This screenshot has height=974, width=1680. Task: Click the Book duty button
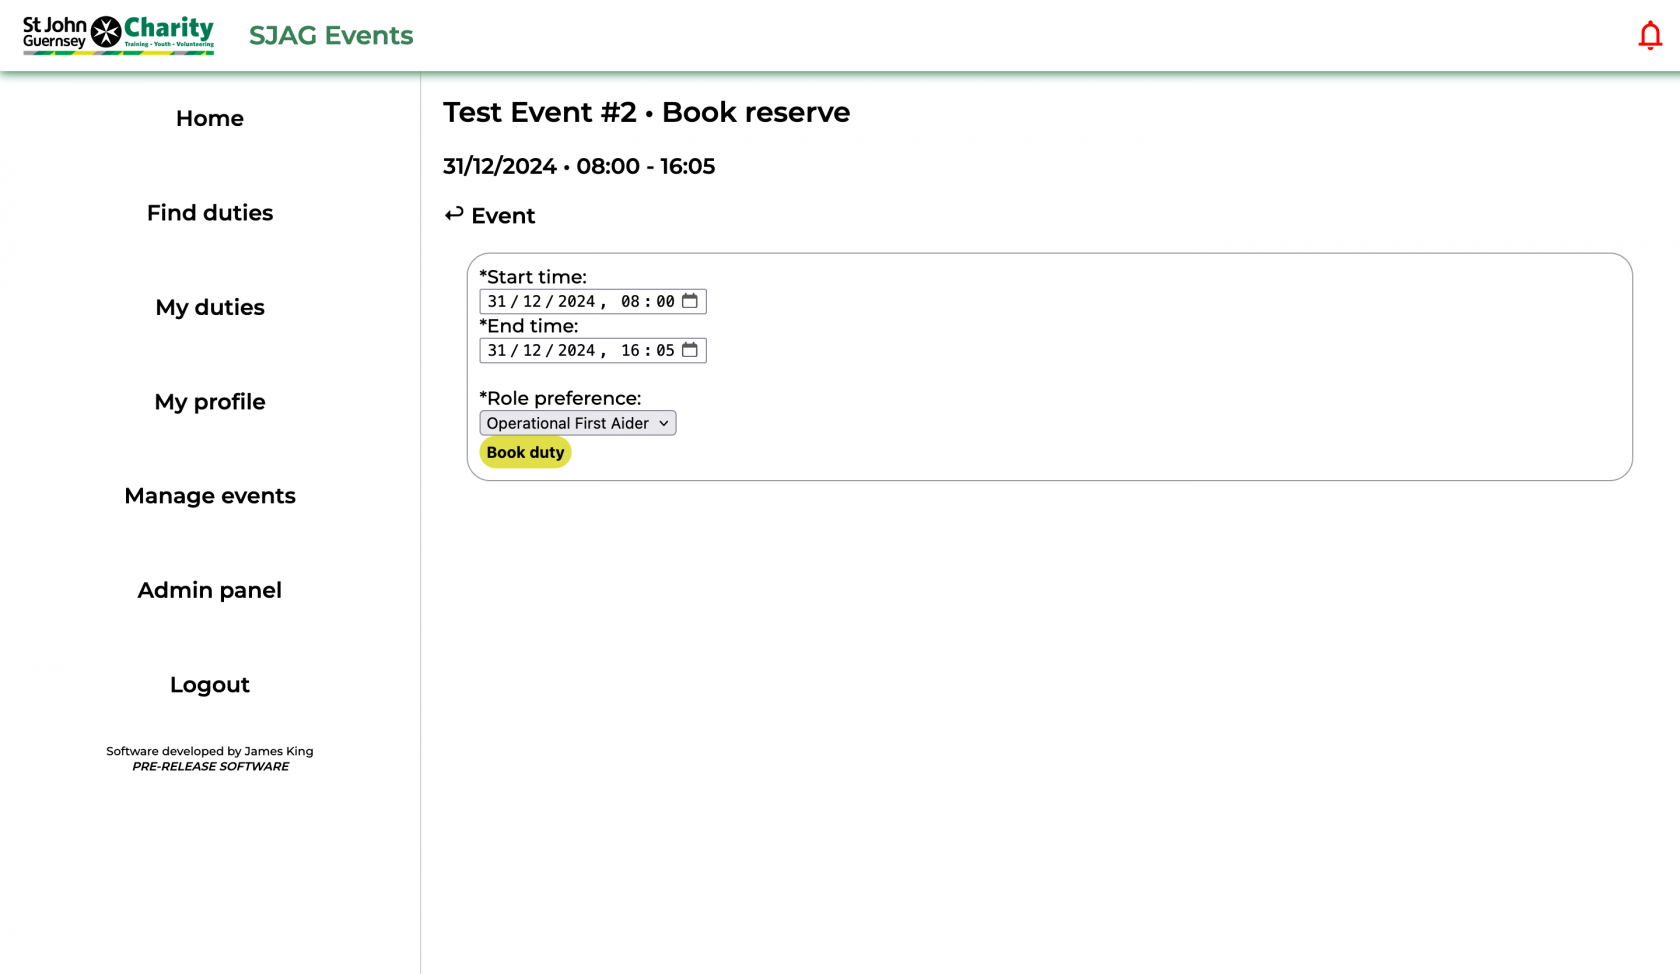click(525, 452)
